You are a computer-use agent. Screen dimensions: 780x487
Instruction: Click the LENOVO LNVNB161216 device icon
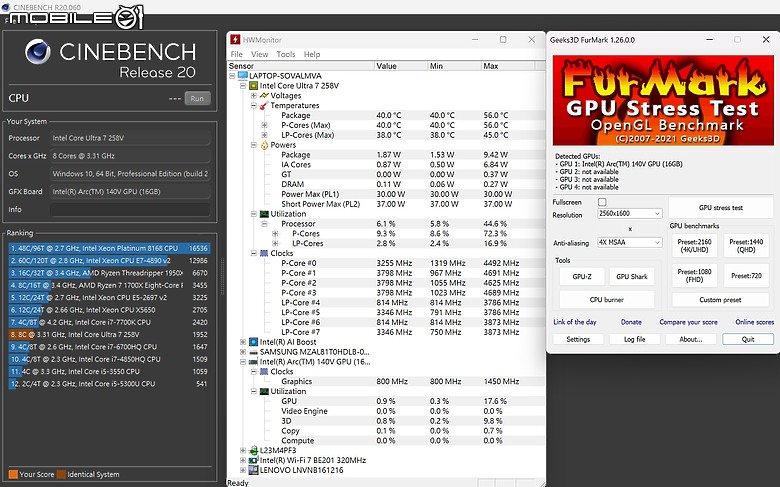pos(253,470)
